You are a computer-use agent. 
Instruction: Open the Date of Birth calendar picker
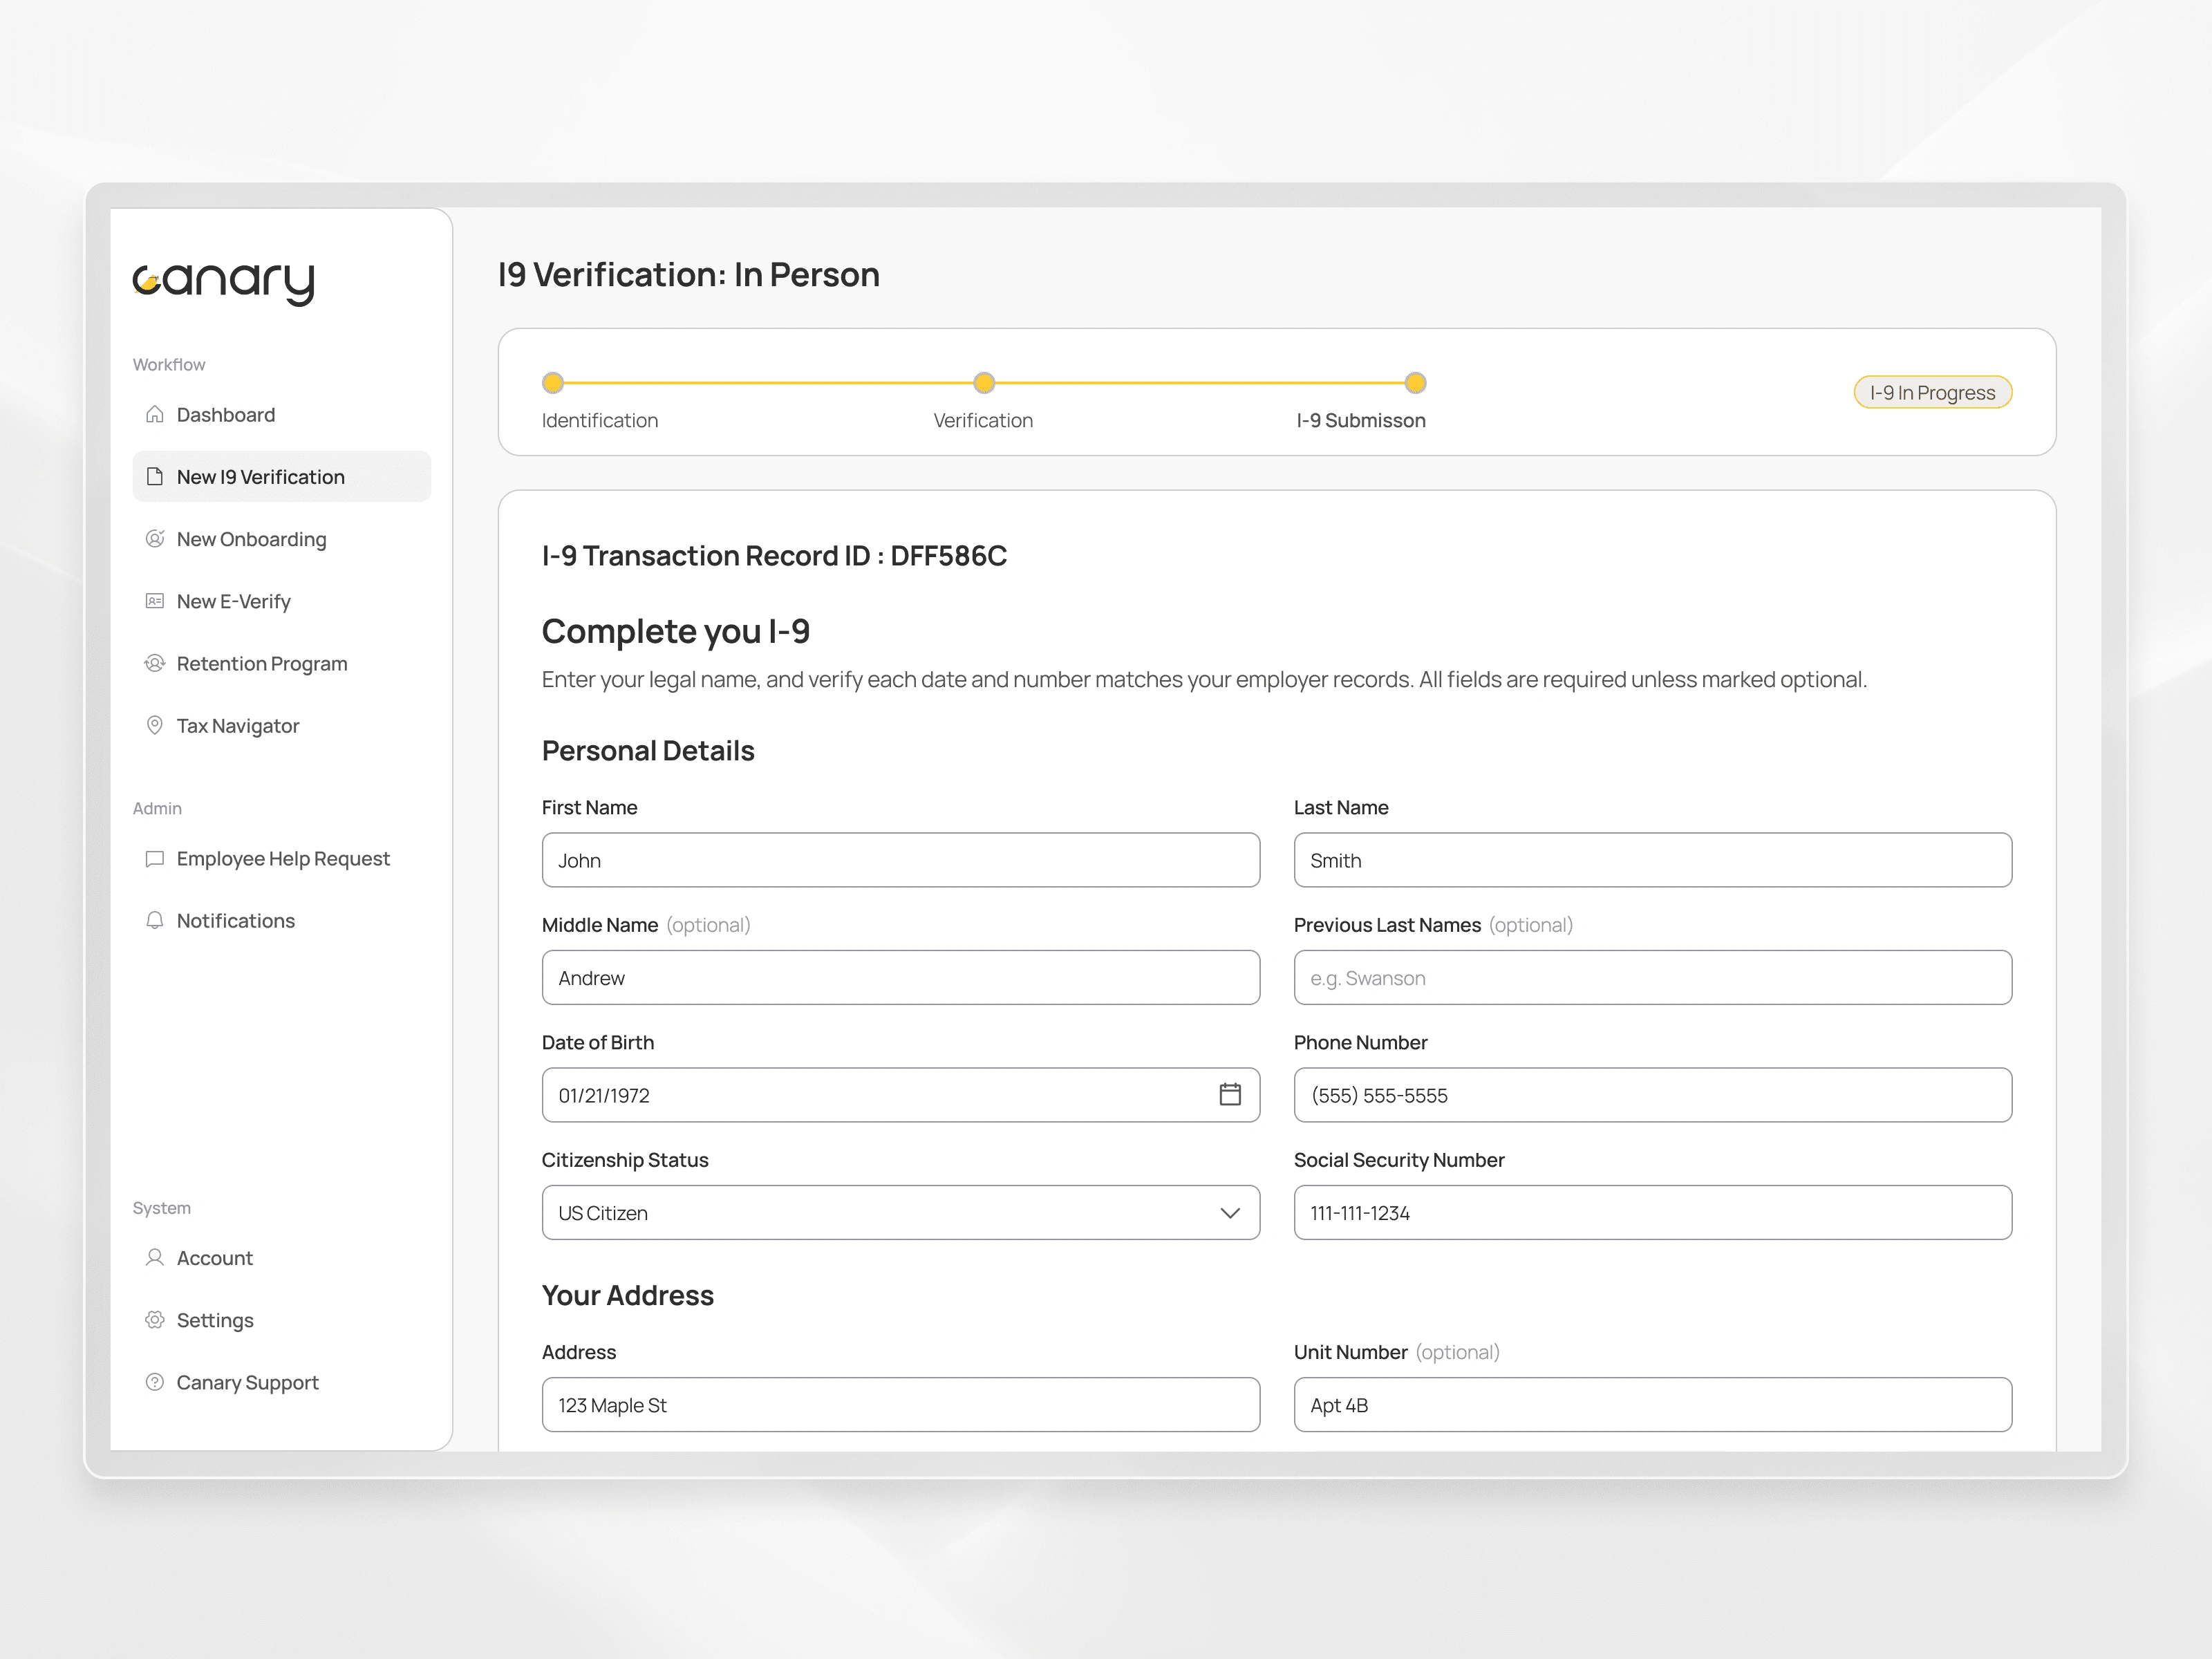1230,1095
